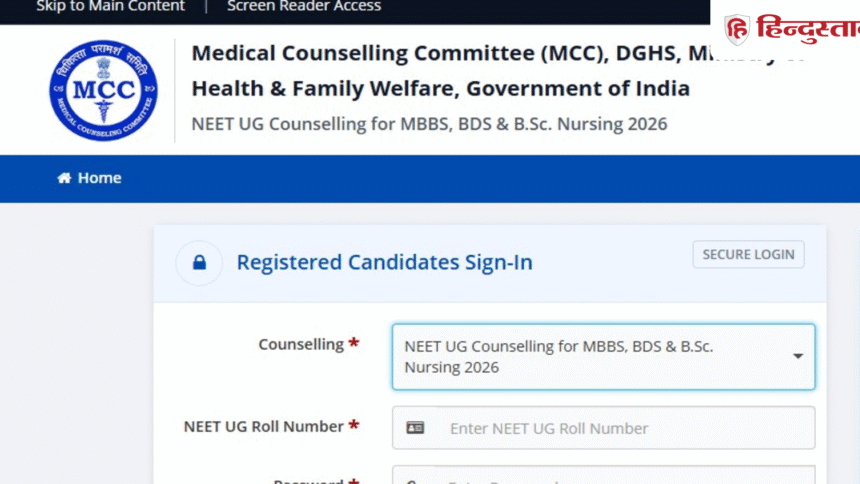Click Screen Reader Access link
Screen dimensions: 860x484
point(304,7)
